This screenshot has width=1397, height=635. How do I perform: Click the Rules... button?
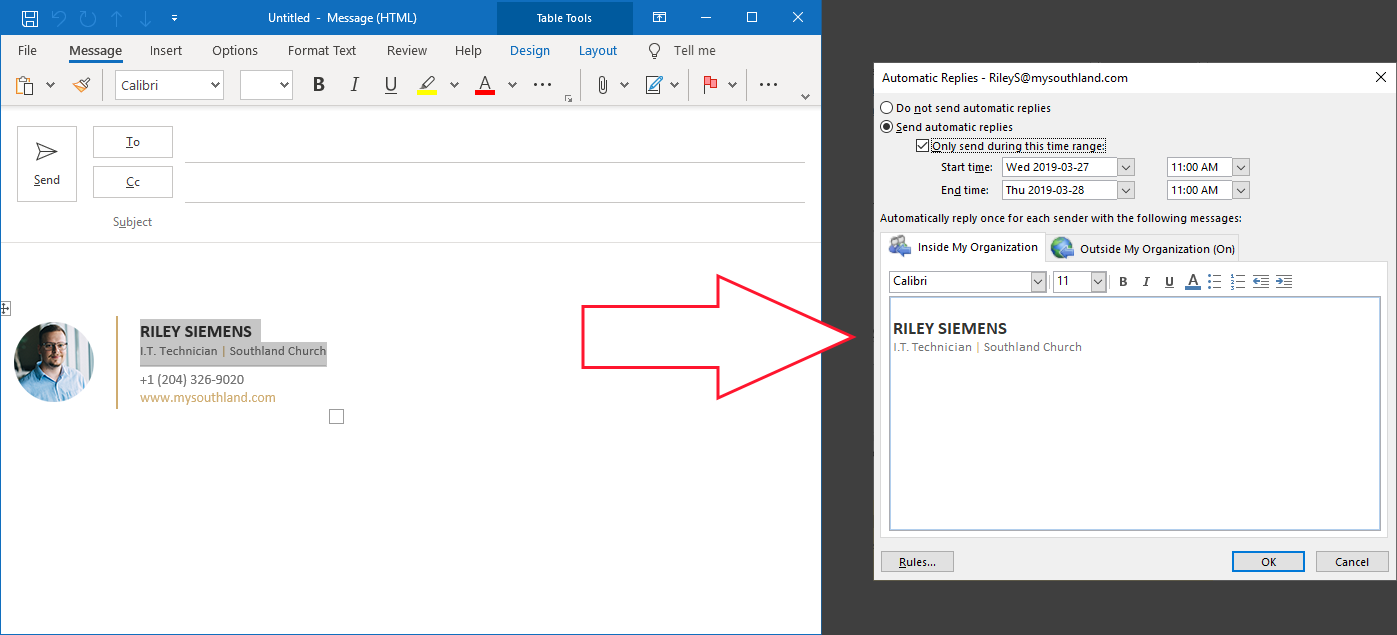point(917,562)
